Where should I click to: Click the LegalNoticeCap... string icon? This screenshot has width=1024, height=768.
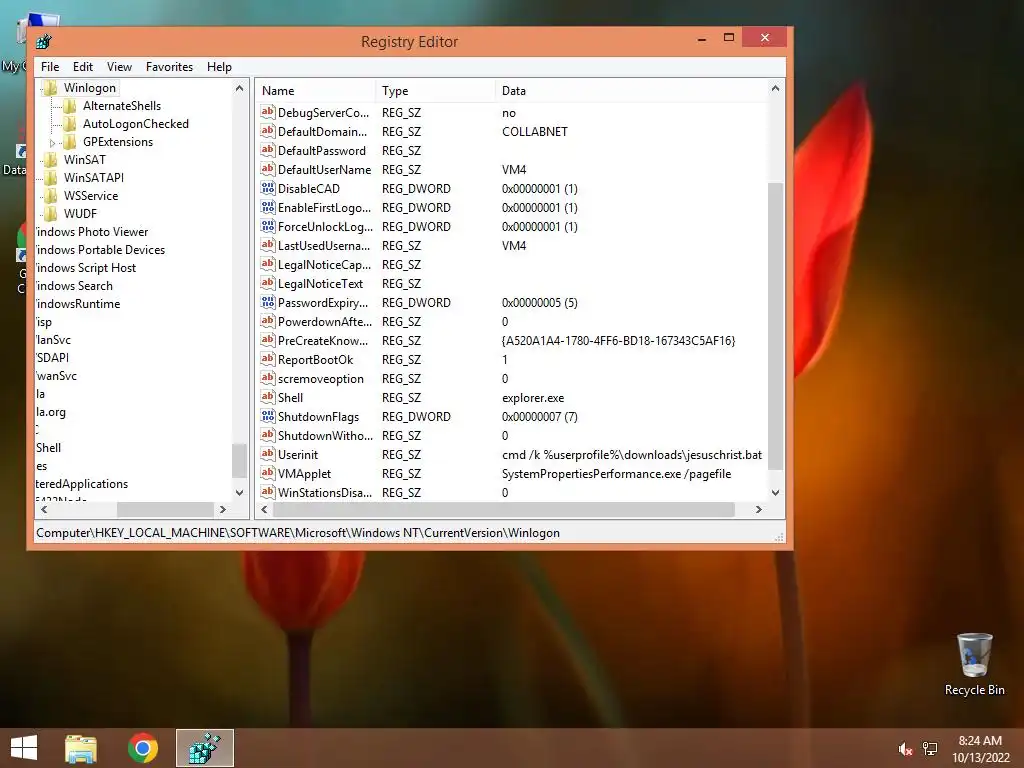[268, 264]
